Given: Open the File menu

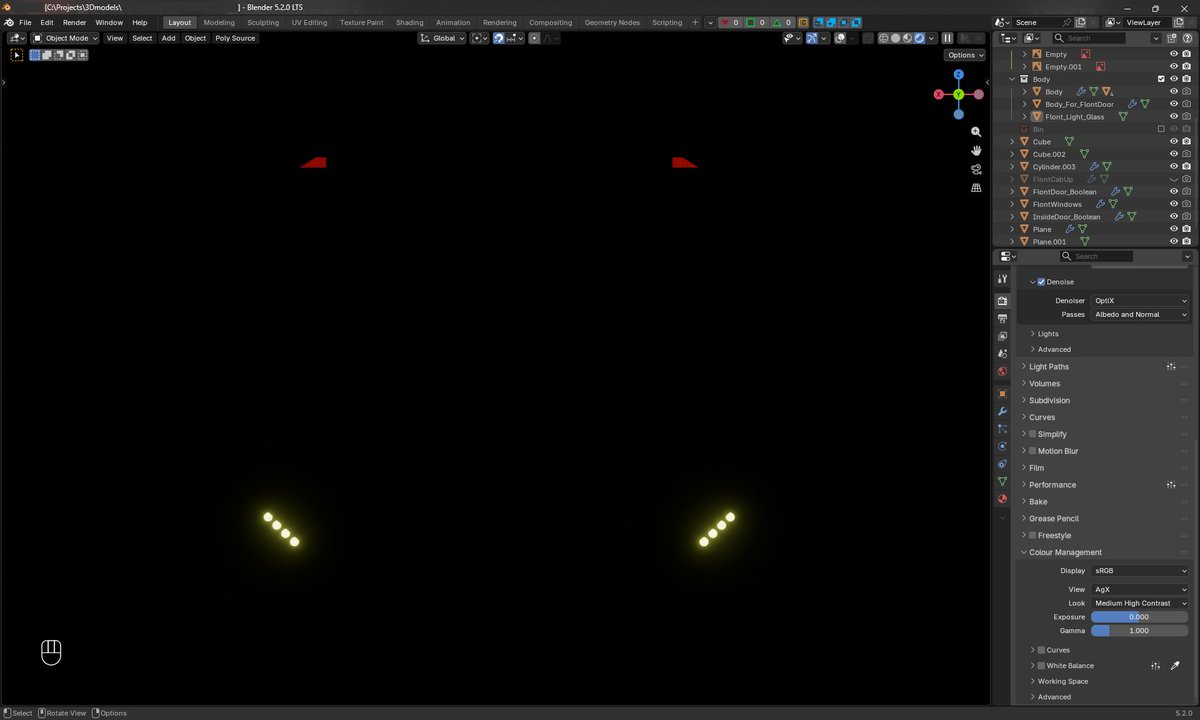Looking at the screenshot, I should coord(25,22).
